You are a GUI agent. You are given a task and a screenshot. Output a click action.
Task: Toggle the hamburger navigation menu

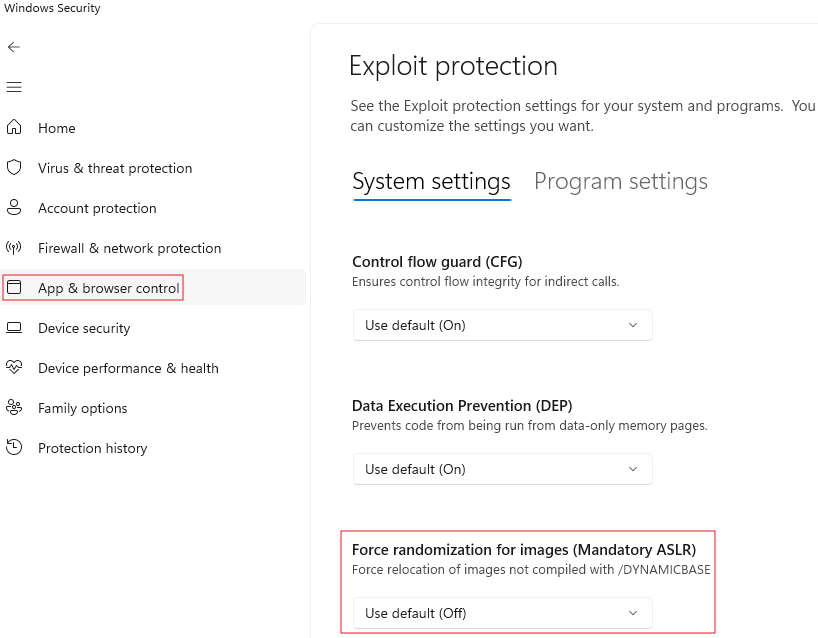click(x=14, y=88)
